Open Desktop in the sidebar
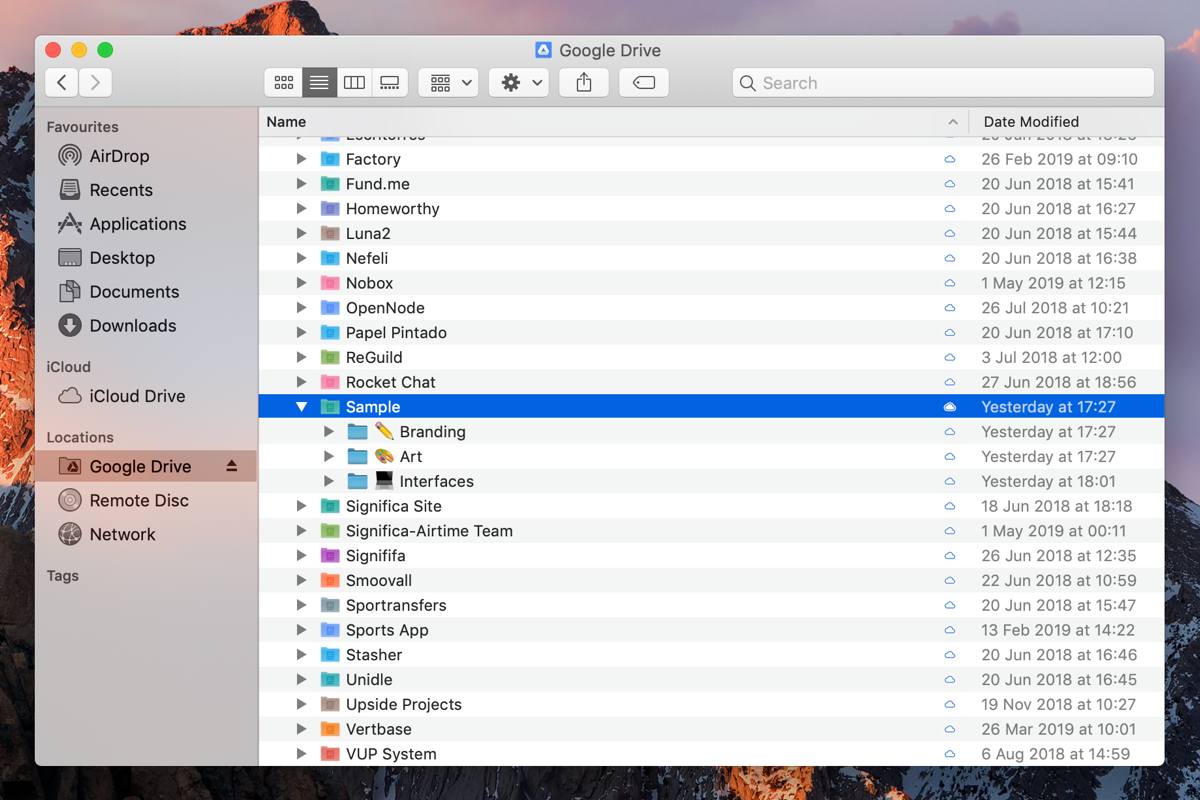 145,258
